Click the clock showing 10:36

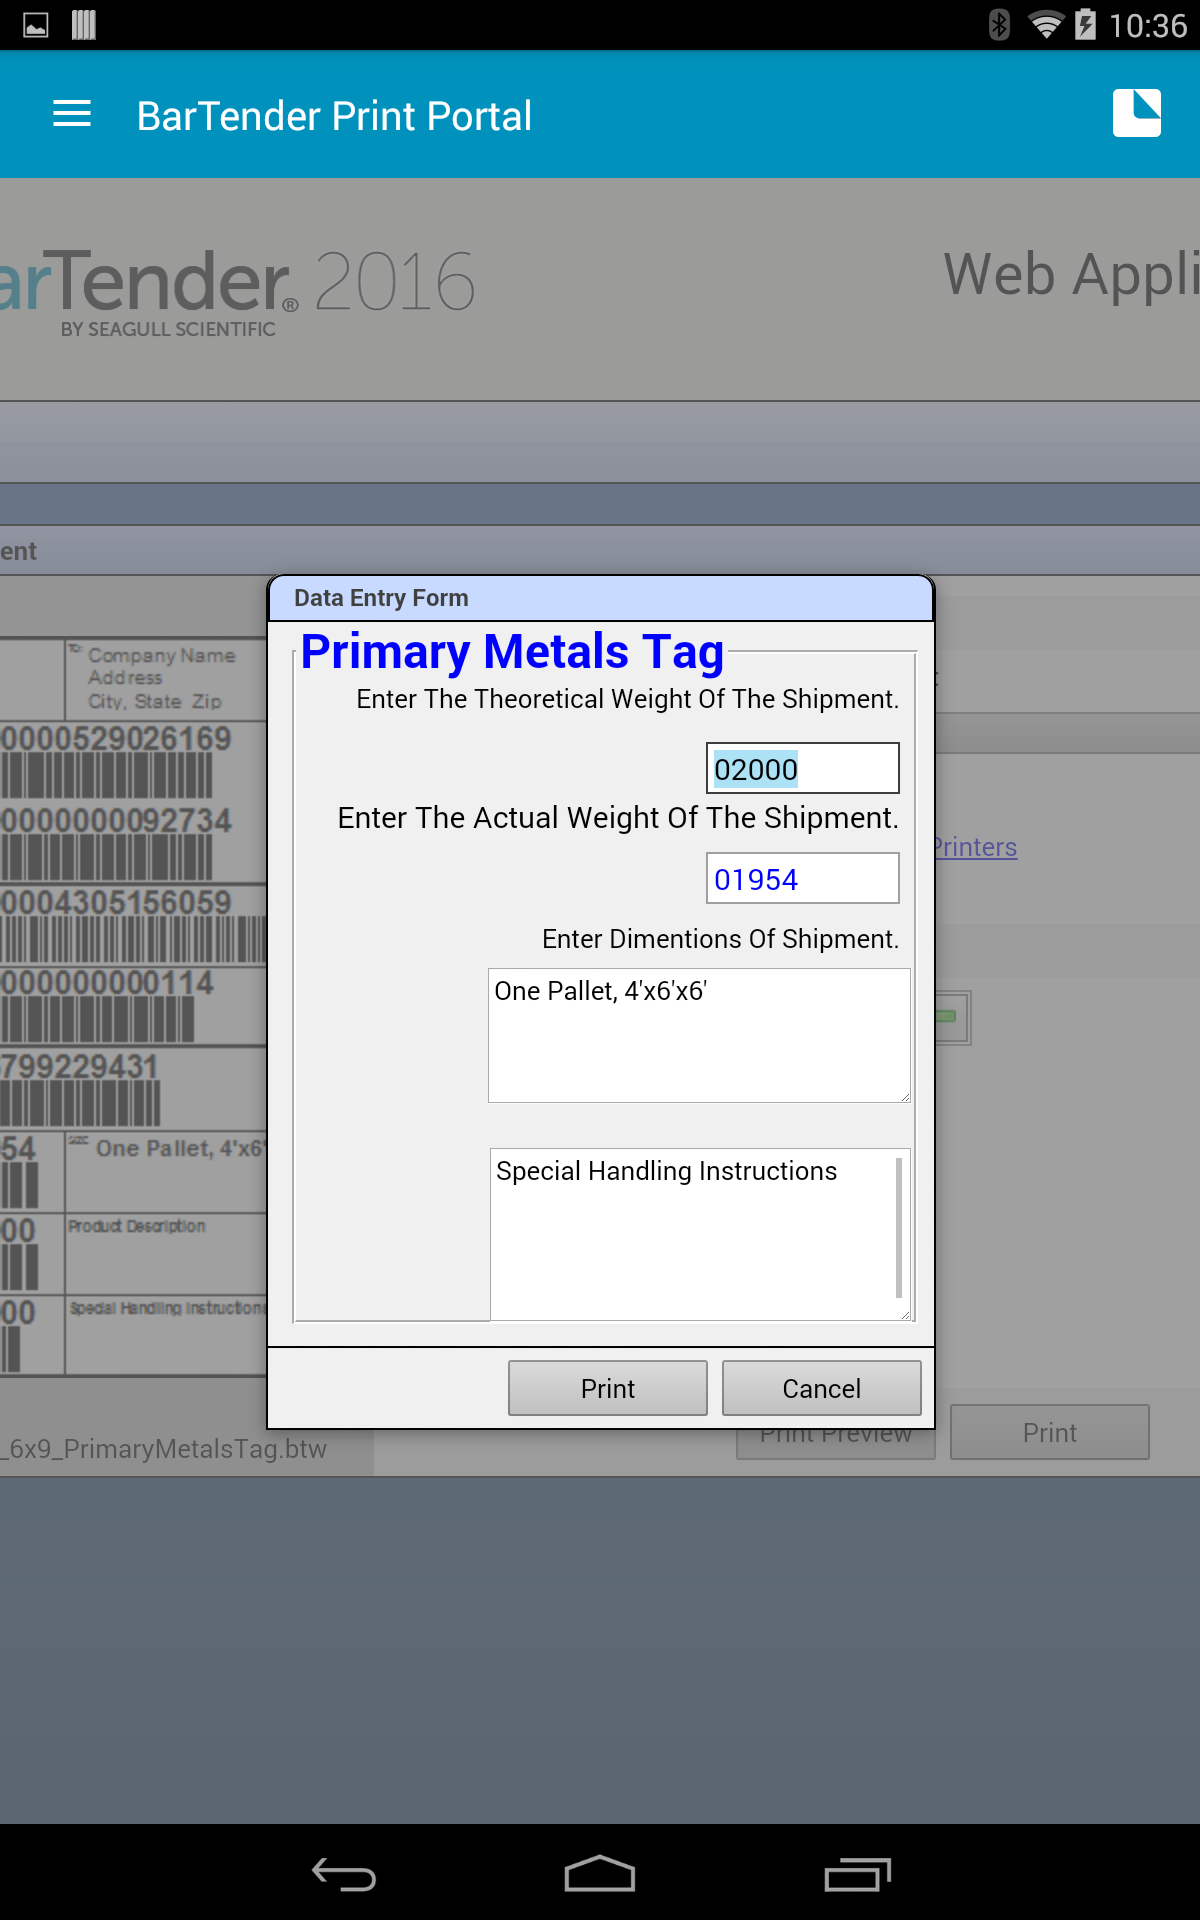pyautogui.click(x=1148, y=25)
